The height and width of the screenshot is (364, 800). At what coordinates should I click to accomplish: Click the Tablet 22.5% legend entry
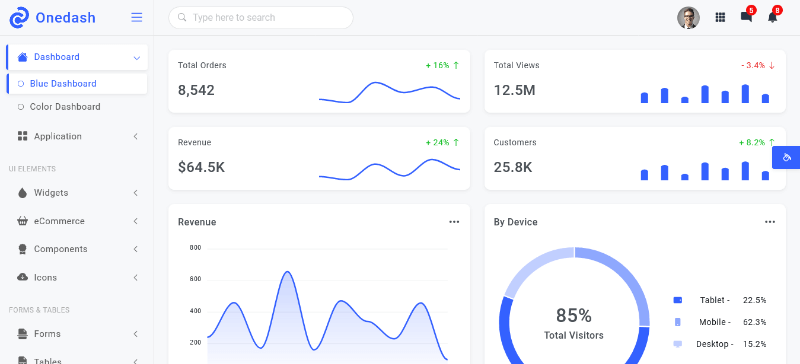(x=719, y=300)
